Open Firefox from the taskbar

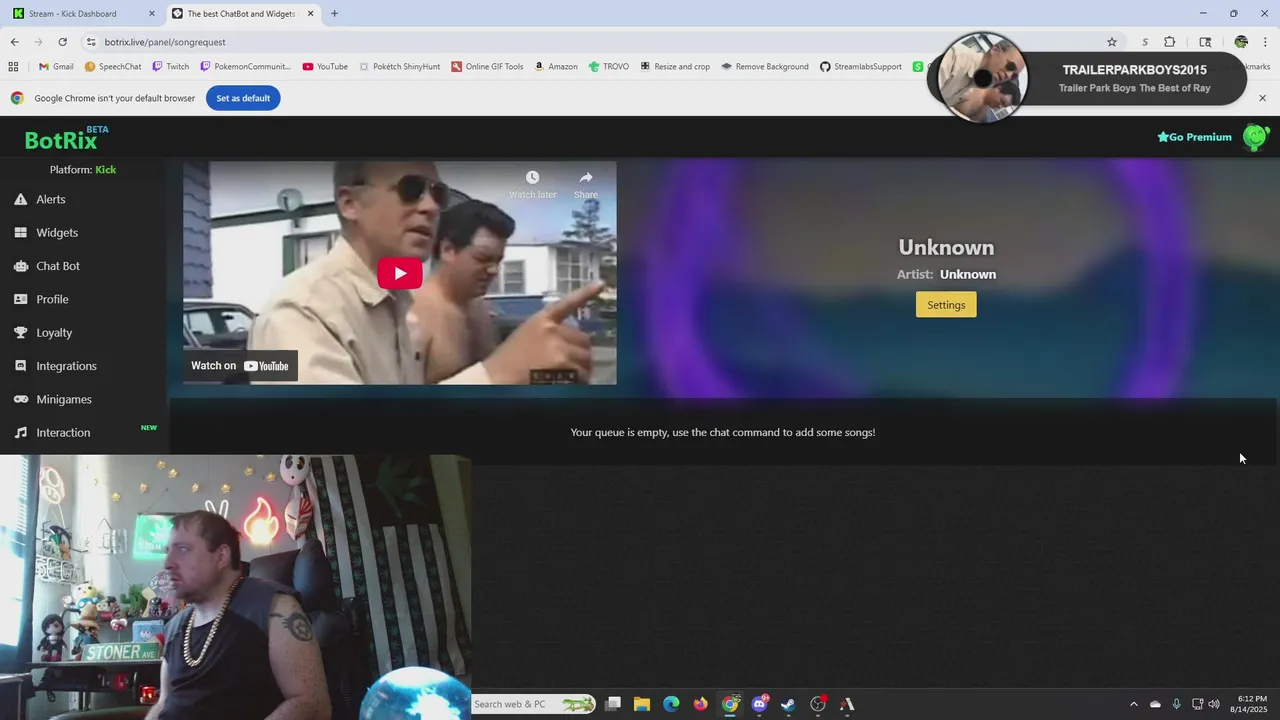(x=701, y=704)
